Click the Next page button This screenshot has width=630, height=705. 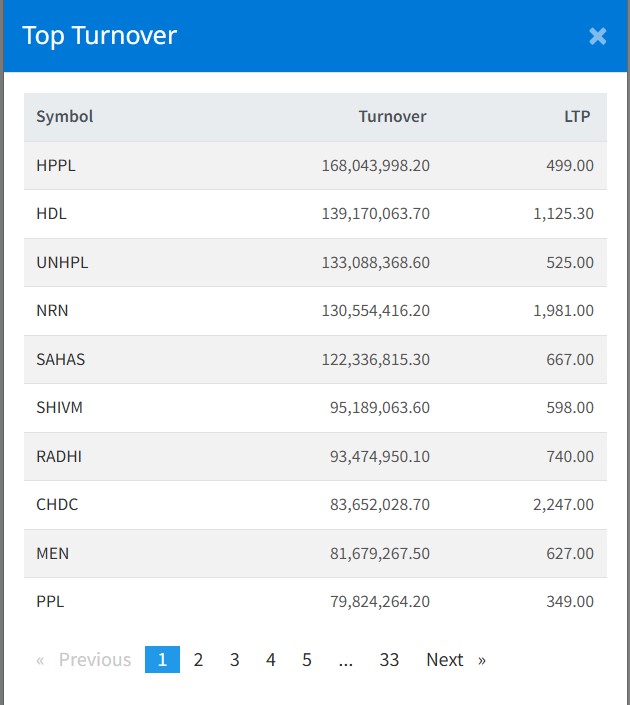coord(455,660)
